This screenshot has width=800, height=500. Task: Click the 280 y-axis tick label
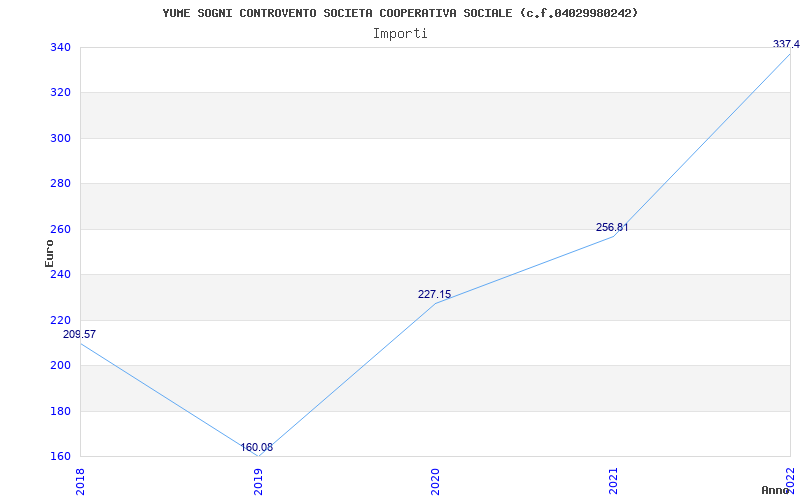63,184
